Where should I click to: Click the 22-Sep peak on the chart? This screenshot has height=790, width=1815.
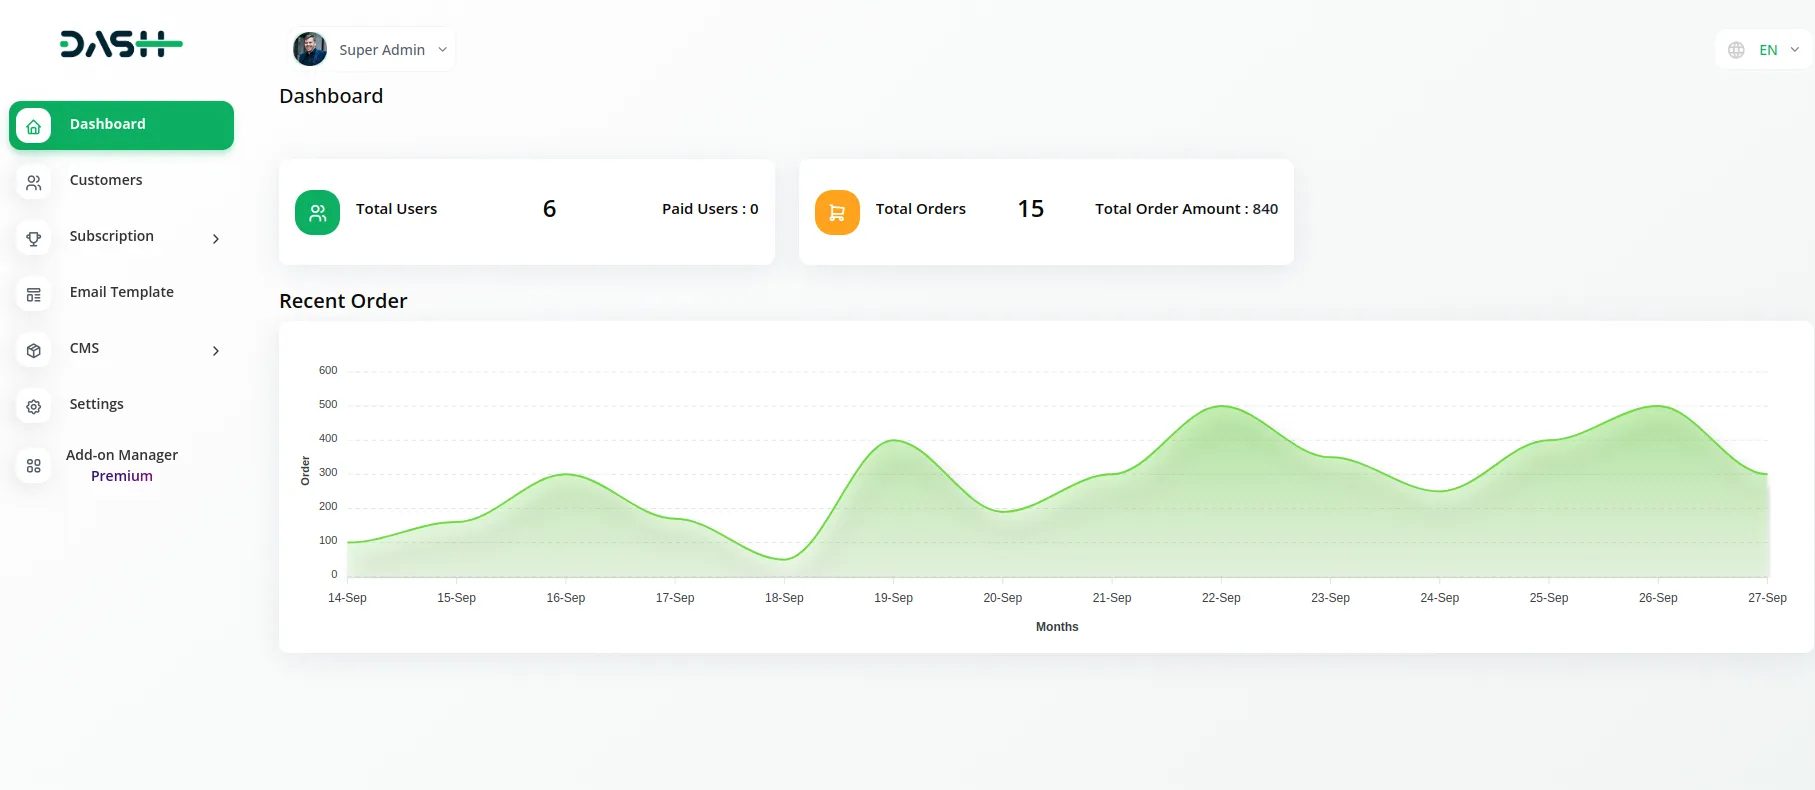click(x=1221, y=406)
